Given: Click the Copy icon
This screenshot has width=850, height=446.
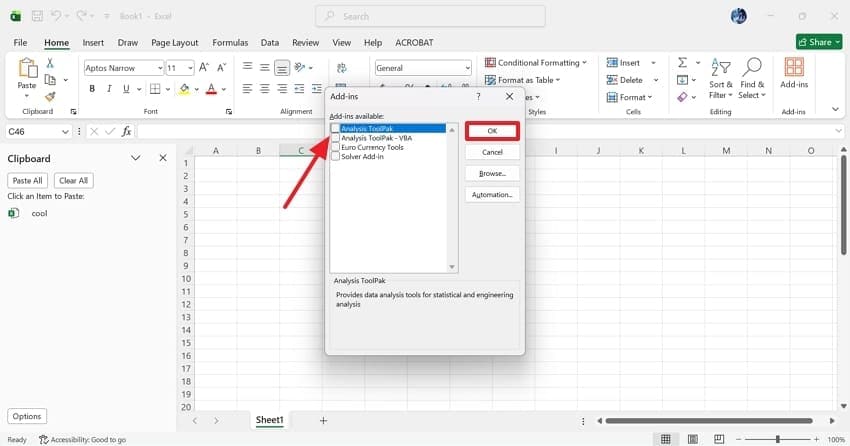Looking at the screenshot, I should (50, 80).
